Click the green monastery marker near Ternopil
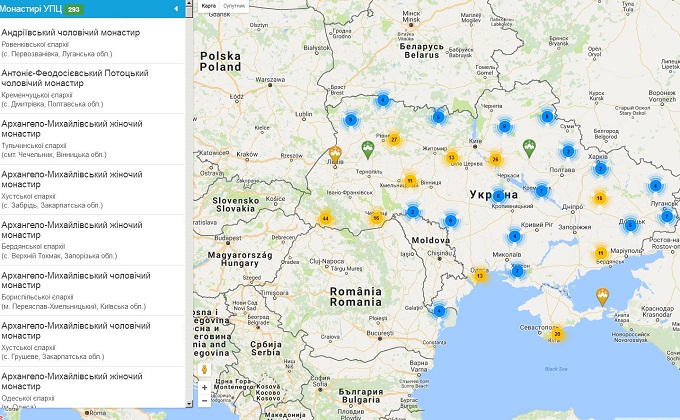The width and height of the screenshot is (680, 420). tap(367, 149)
